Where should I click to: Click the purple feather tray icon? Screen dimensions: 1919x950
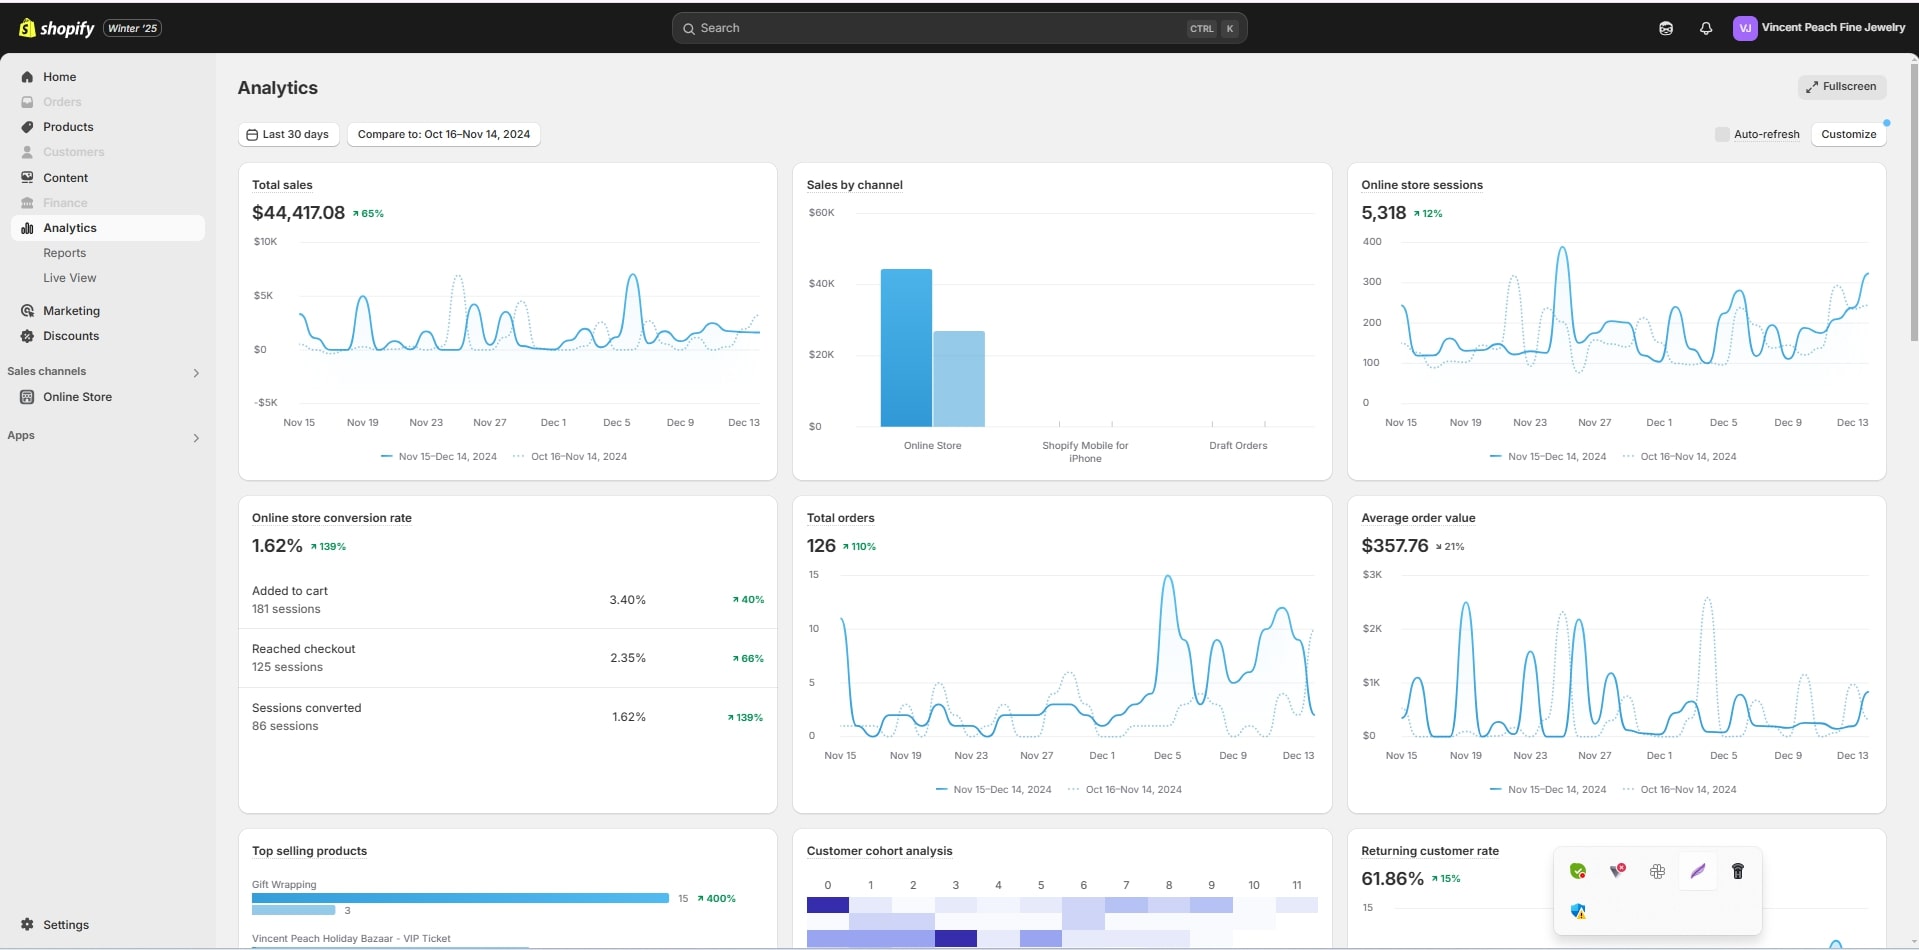tap(1697, 871)
